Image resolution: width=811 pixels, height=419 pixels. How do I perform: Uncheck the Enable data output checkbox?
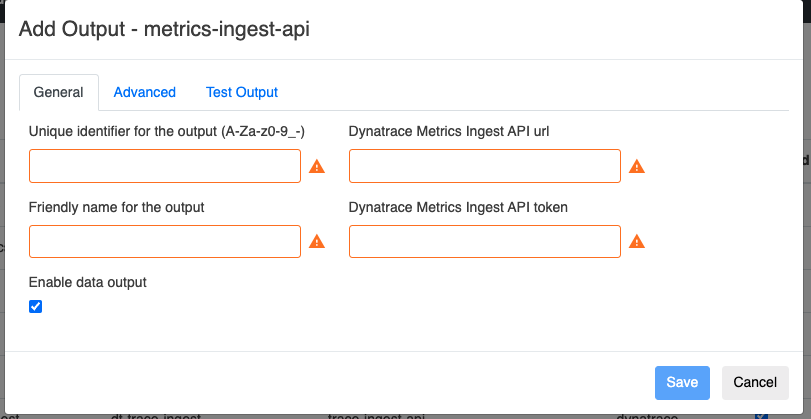pos(36,307)
